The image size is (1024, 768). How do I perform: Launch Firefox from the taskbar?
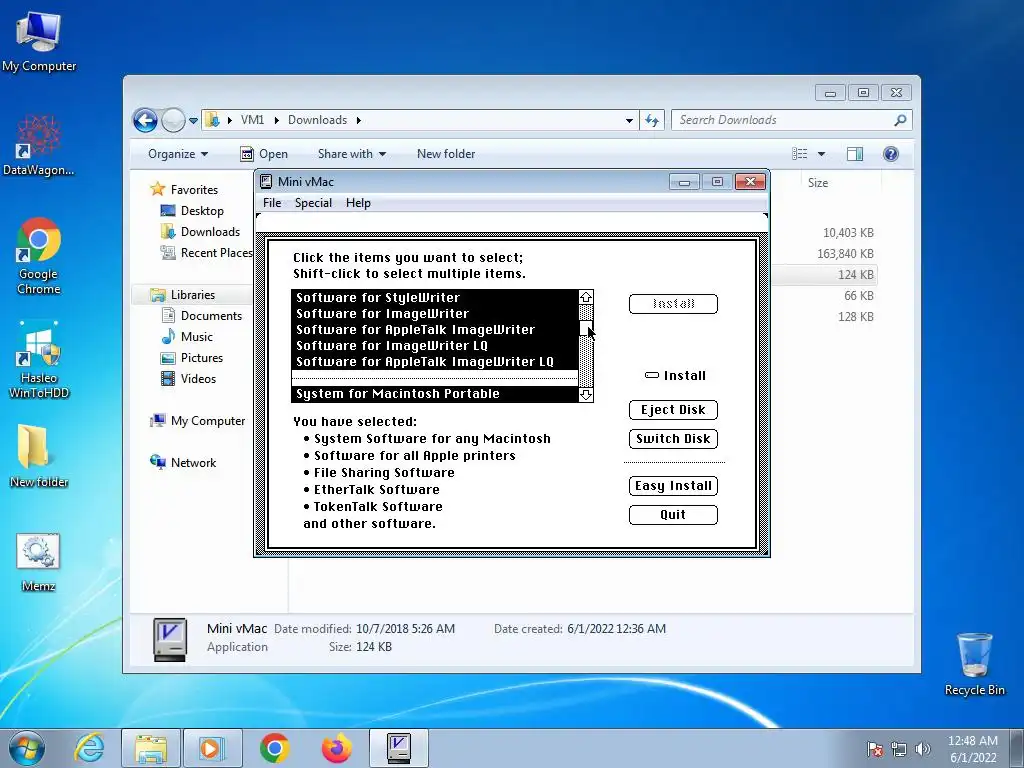pos(336,748)
